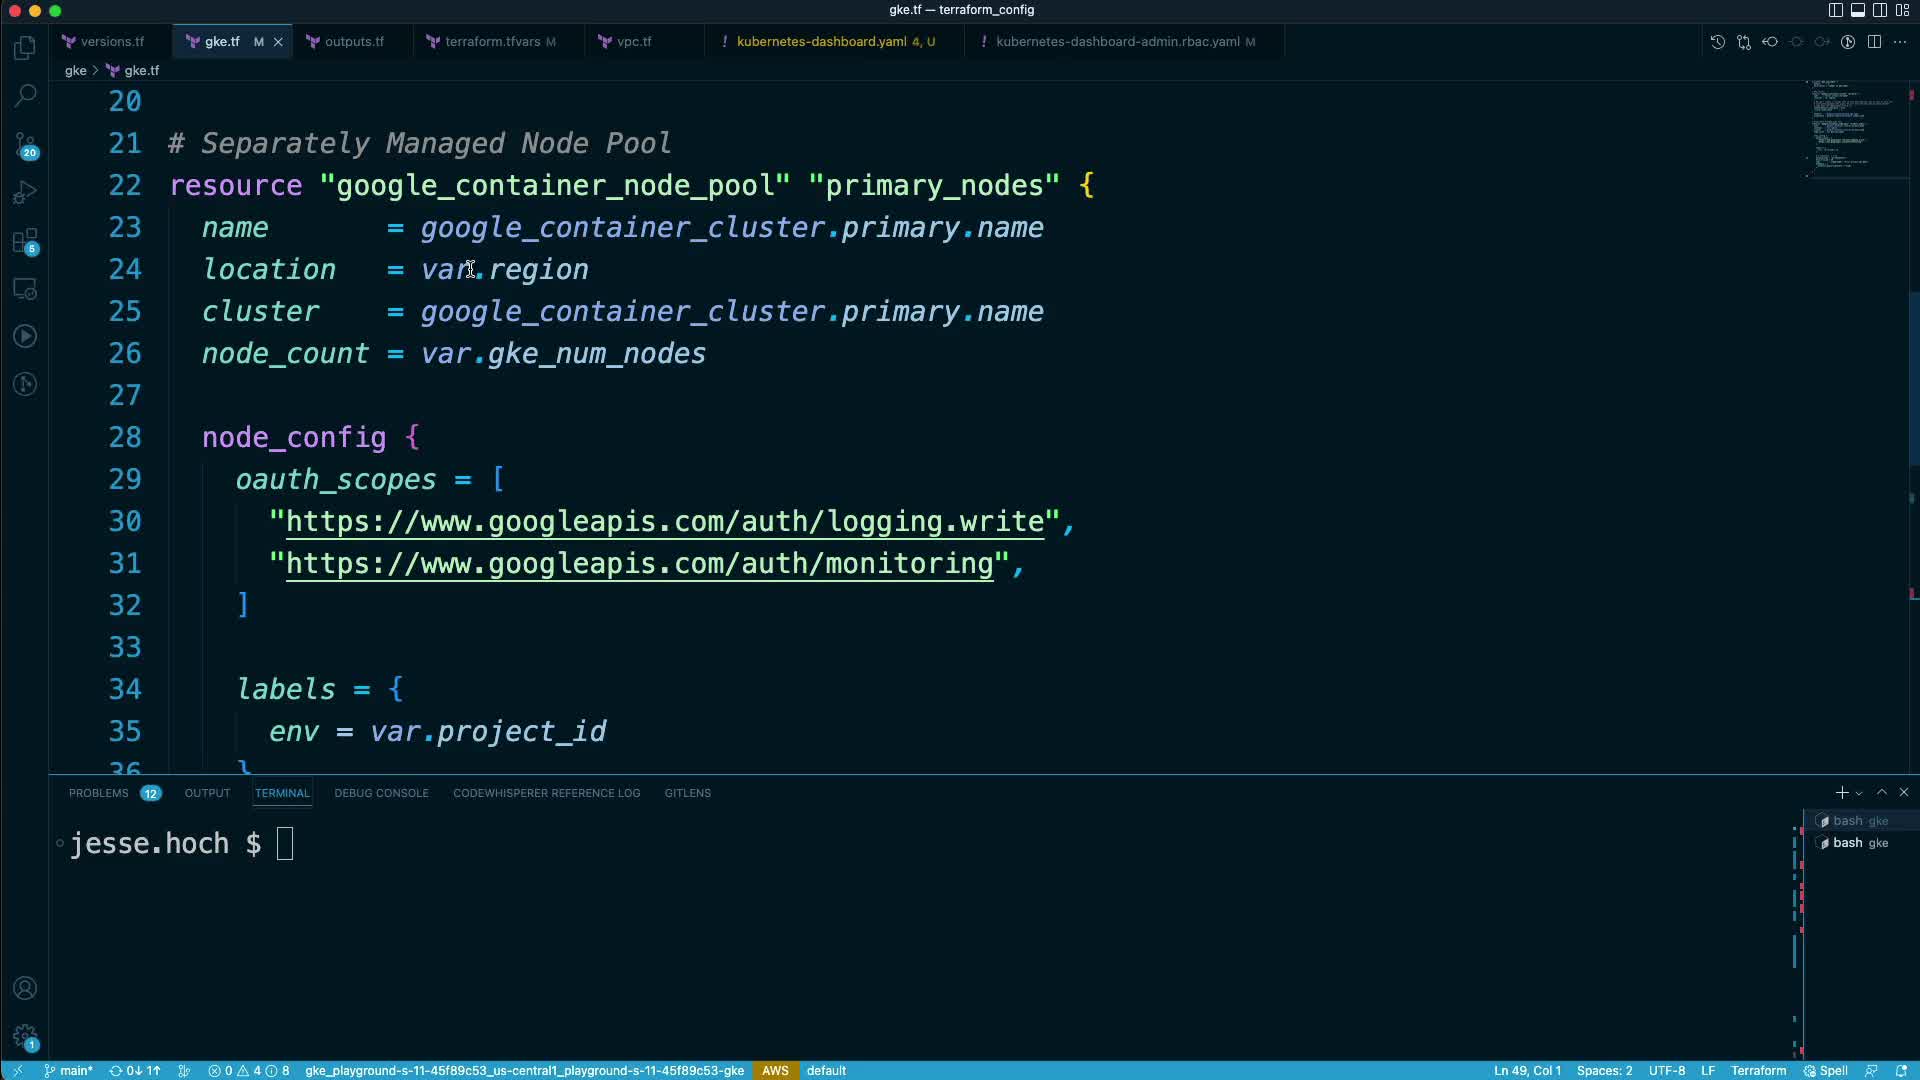The width and height of the screenshot is (1920, 1080).
Task: Toggle the primary side bar layout button
Action: [x=1835, y=10]
